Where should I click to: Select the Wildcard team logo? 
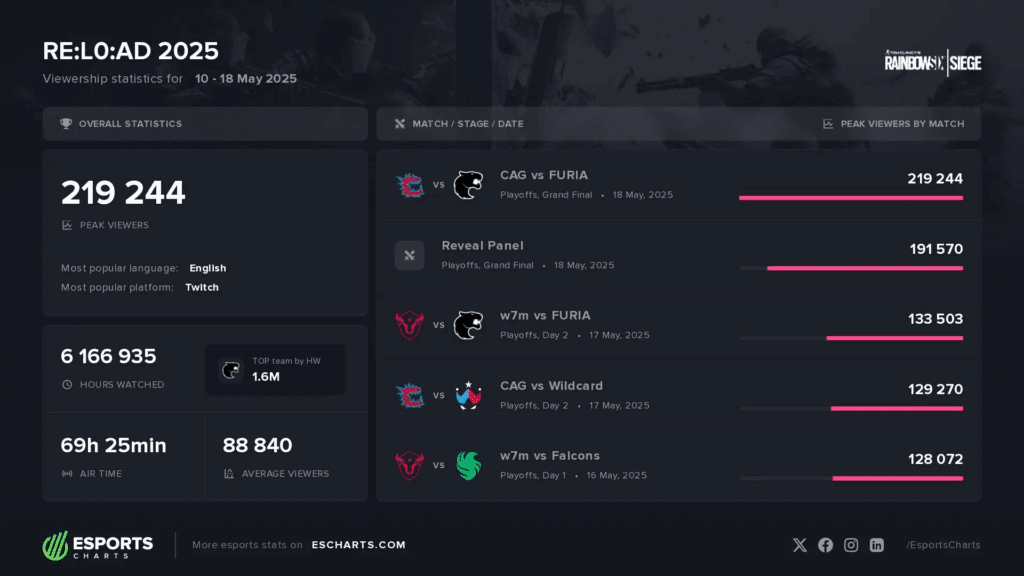(x=468, y=395)
